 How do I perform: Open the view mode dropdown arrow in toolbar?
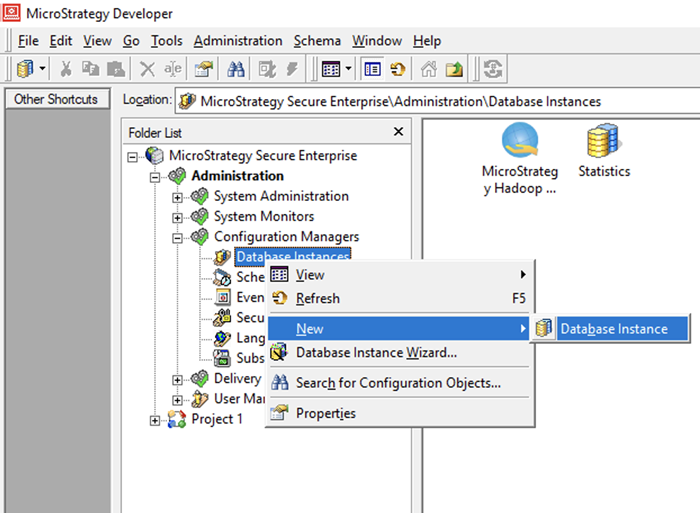tap(349, 69)
